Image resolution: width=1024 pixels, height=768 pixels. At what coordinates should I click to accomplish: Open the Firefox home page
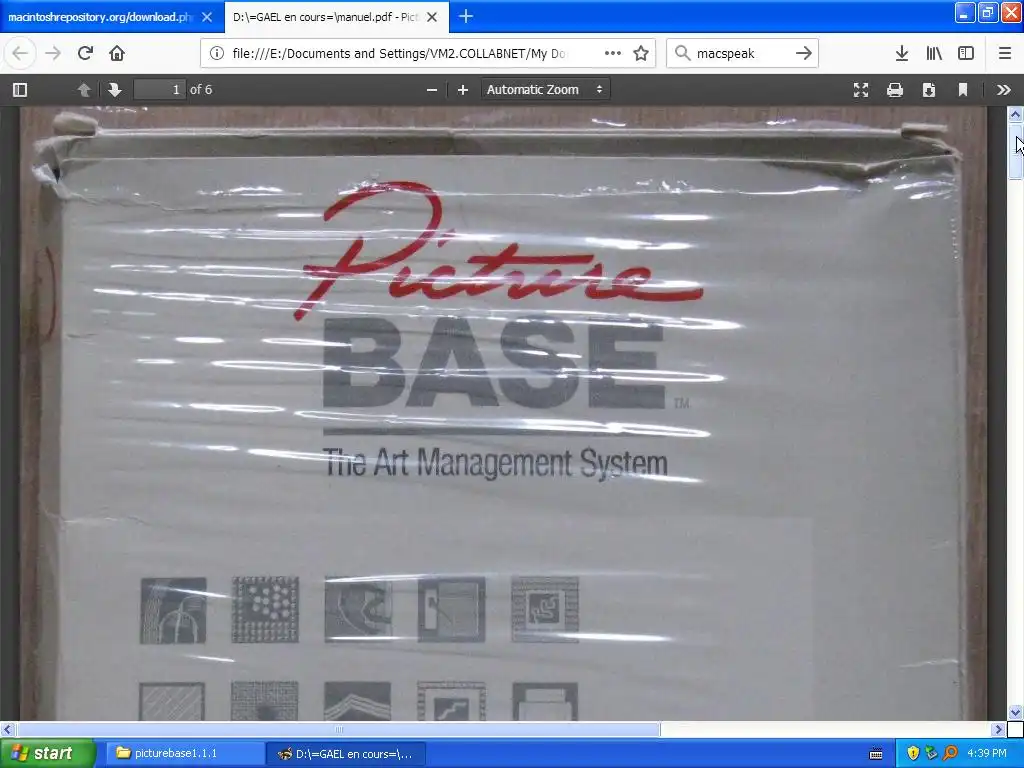tap(117, 53)
